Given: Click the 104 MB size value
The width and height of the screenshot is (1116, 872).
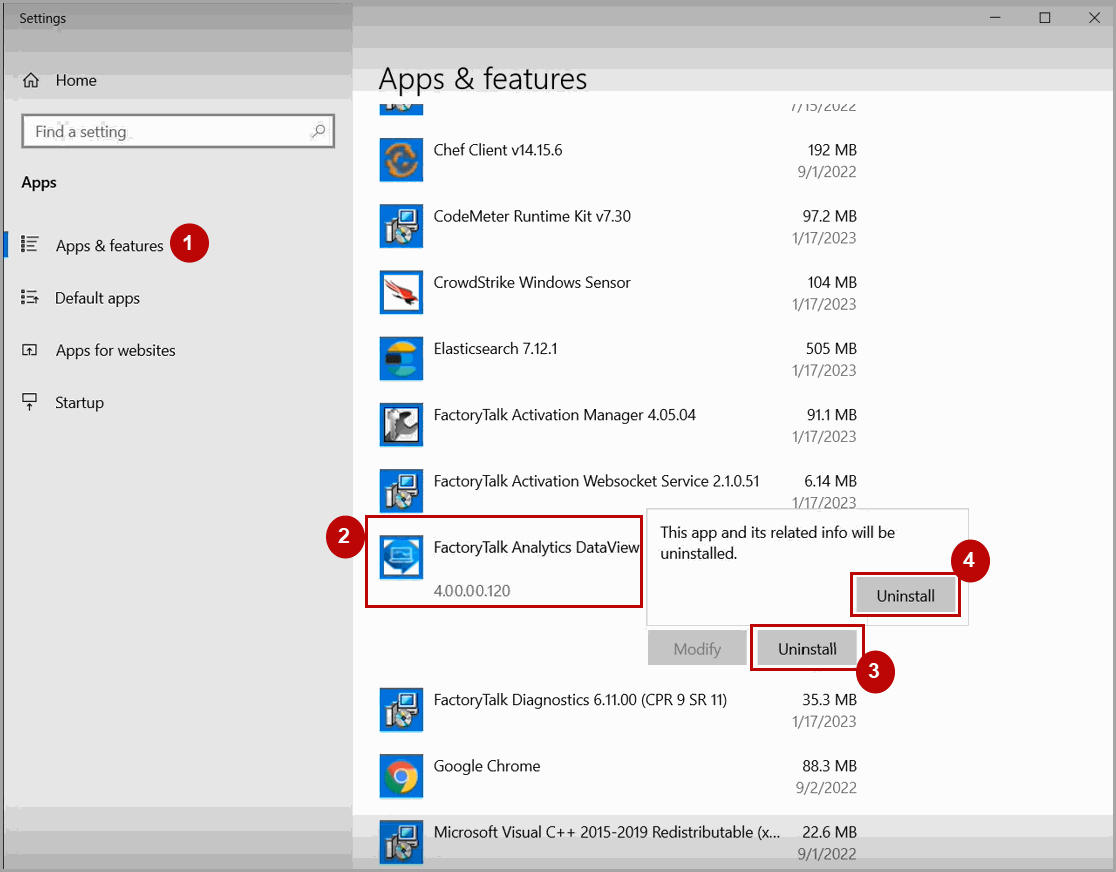Looking at the screenshot, I should 832,283.
